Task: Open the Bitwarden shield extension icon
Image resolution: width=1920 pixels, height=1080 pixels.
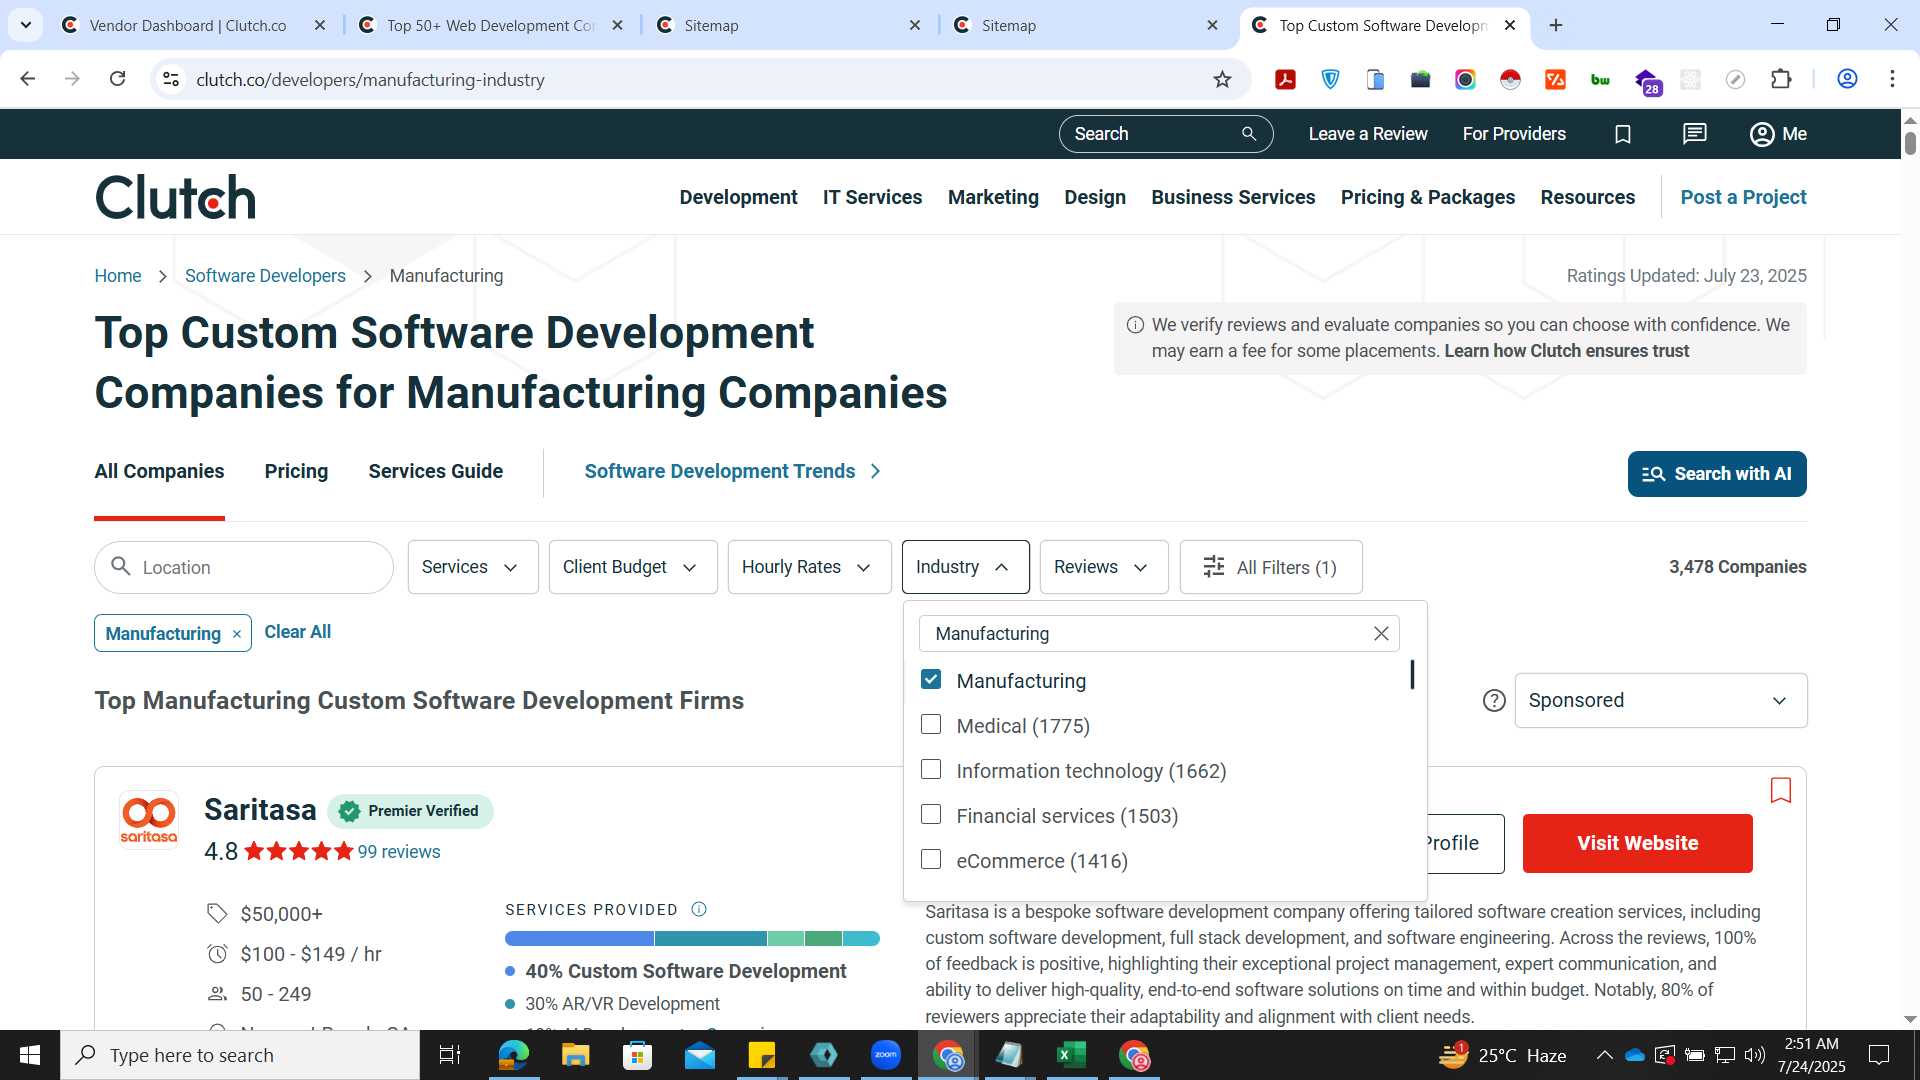Action: click(x=1331, y=79)
